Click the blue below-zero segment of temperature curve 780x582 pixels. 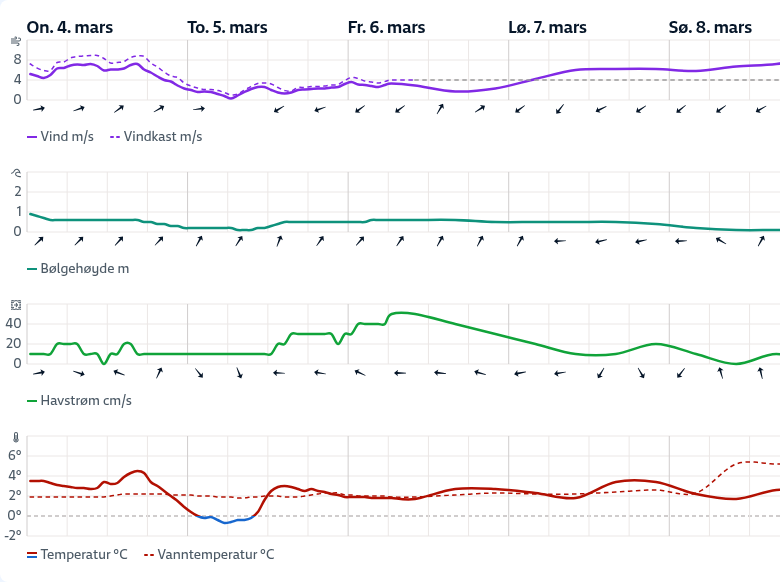(x=228, y=521)
